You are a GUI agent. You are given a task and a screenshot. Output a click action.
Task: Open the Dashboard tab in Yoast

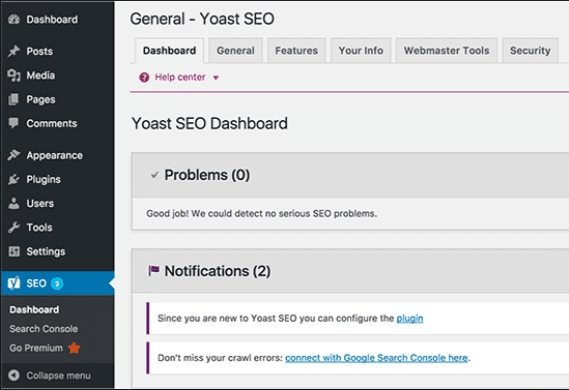click(169, 50)
